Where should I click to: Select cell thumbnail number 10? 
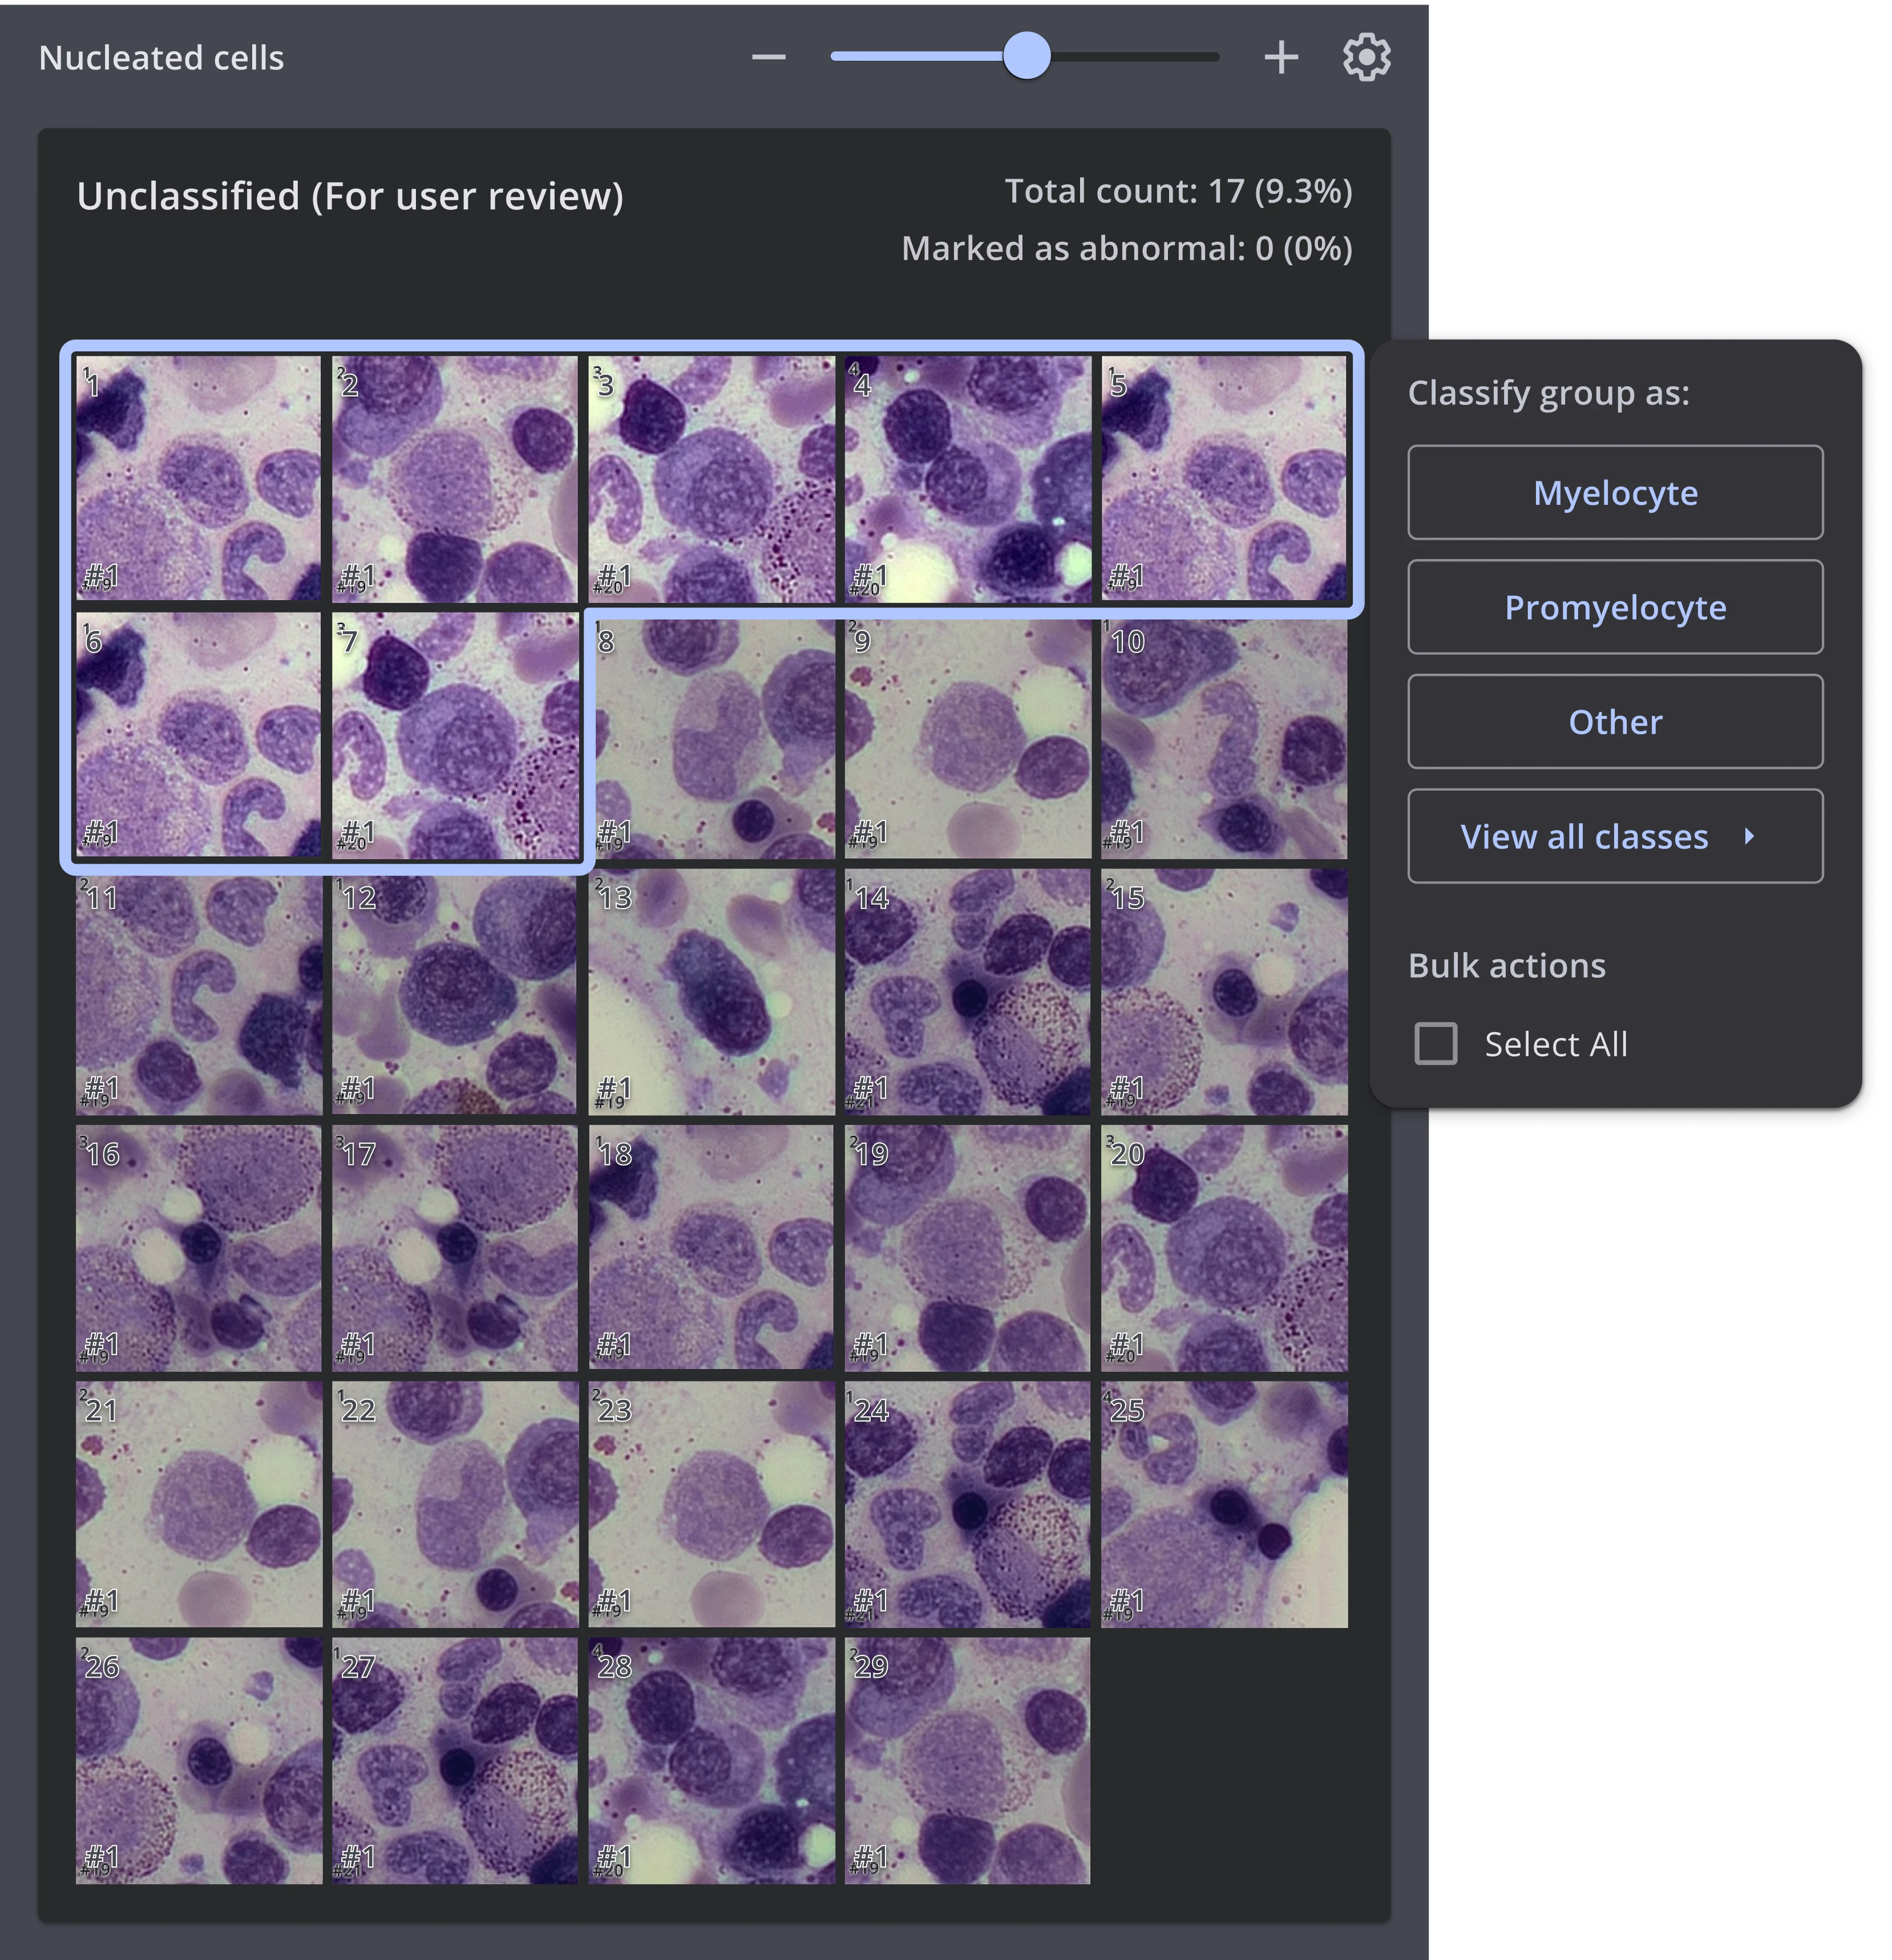click(x=1224, y=739)
